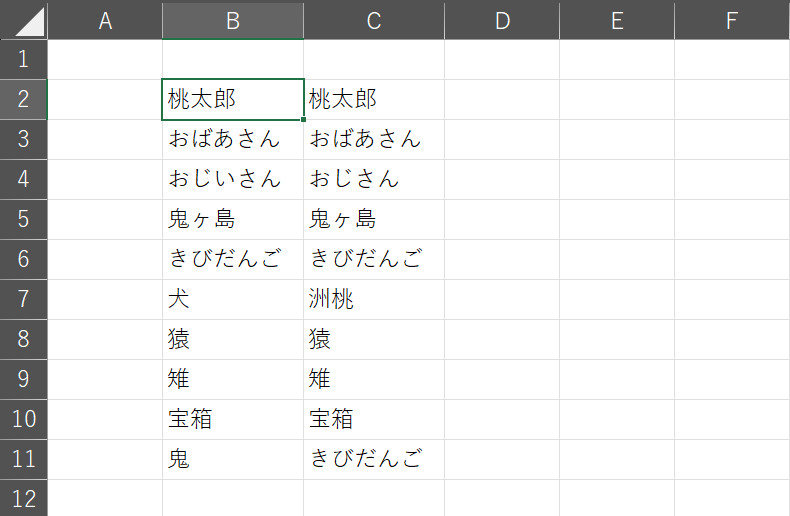The height and width of the screenshot is (516, 790).
Task: Click cell C3 containing おばあさん
Action: 374,140
